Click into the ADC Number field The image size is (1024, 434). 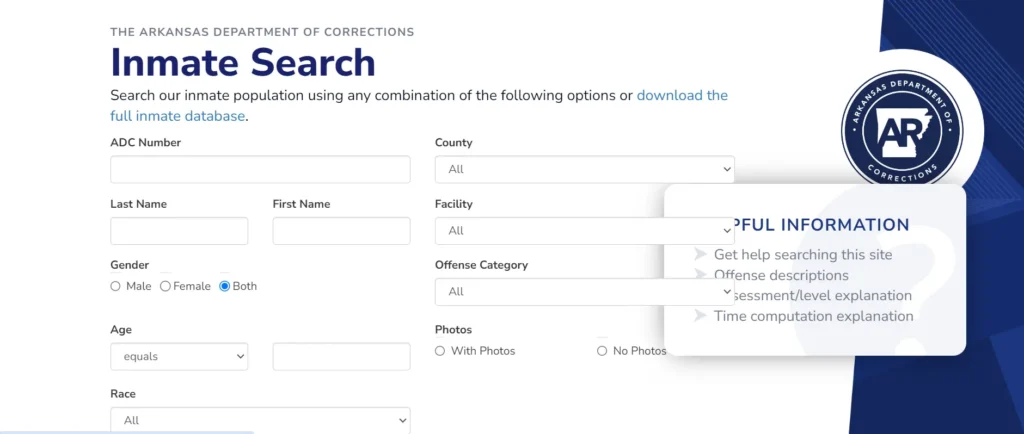[x=260, y=169]
